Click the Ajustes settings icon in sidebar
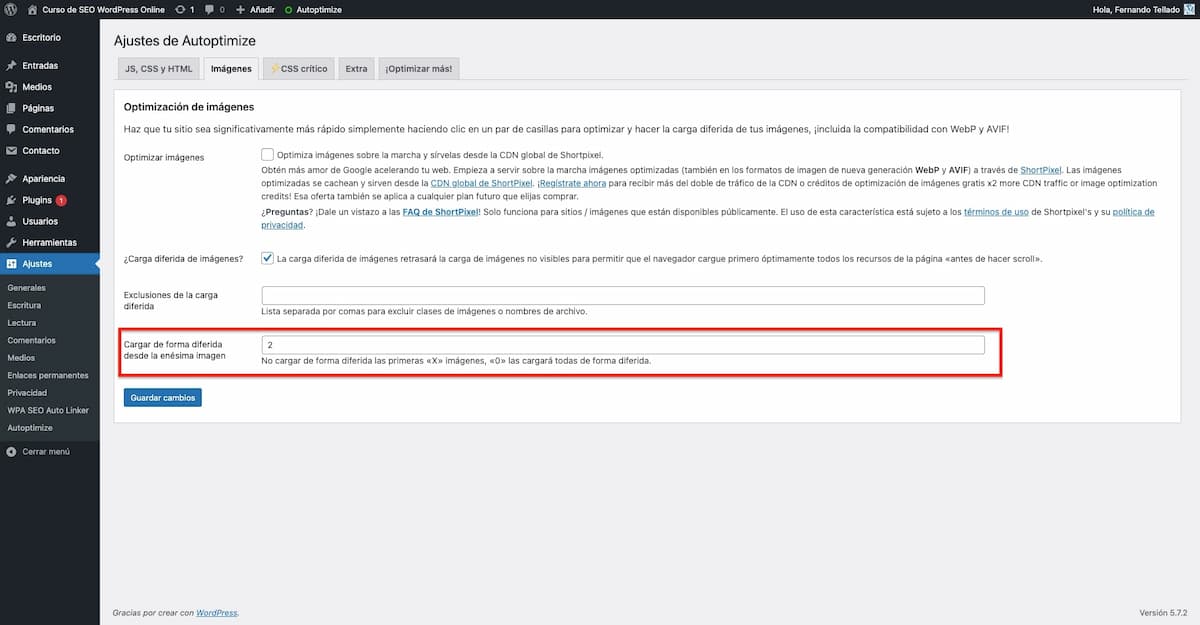The image size is (1200, 625). [11, 264]
